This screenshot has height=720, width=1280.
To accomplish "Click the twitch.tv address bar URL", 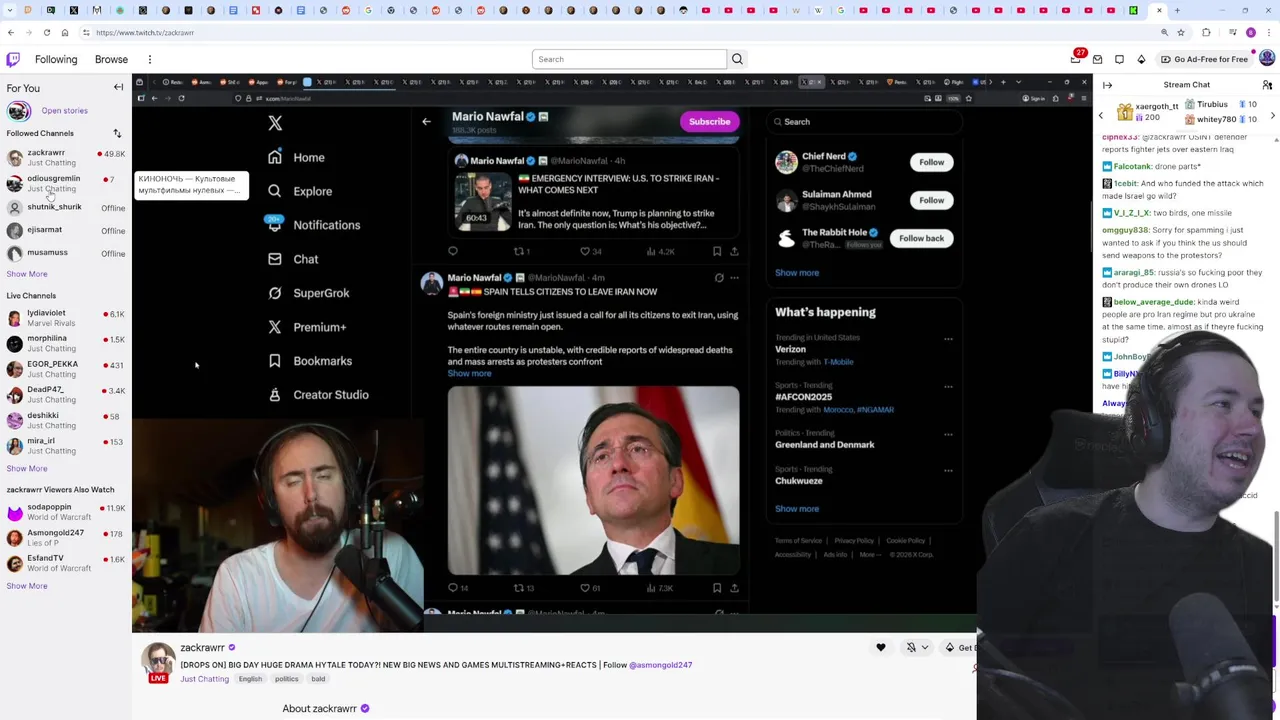I will (145, 33).
